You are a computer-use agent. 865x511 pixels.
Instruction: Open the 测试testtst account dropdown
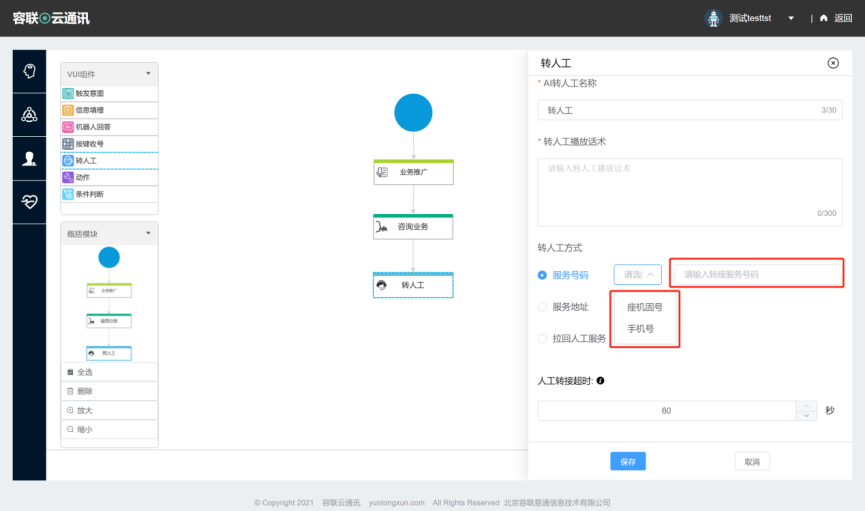791,18
